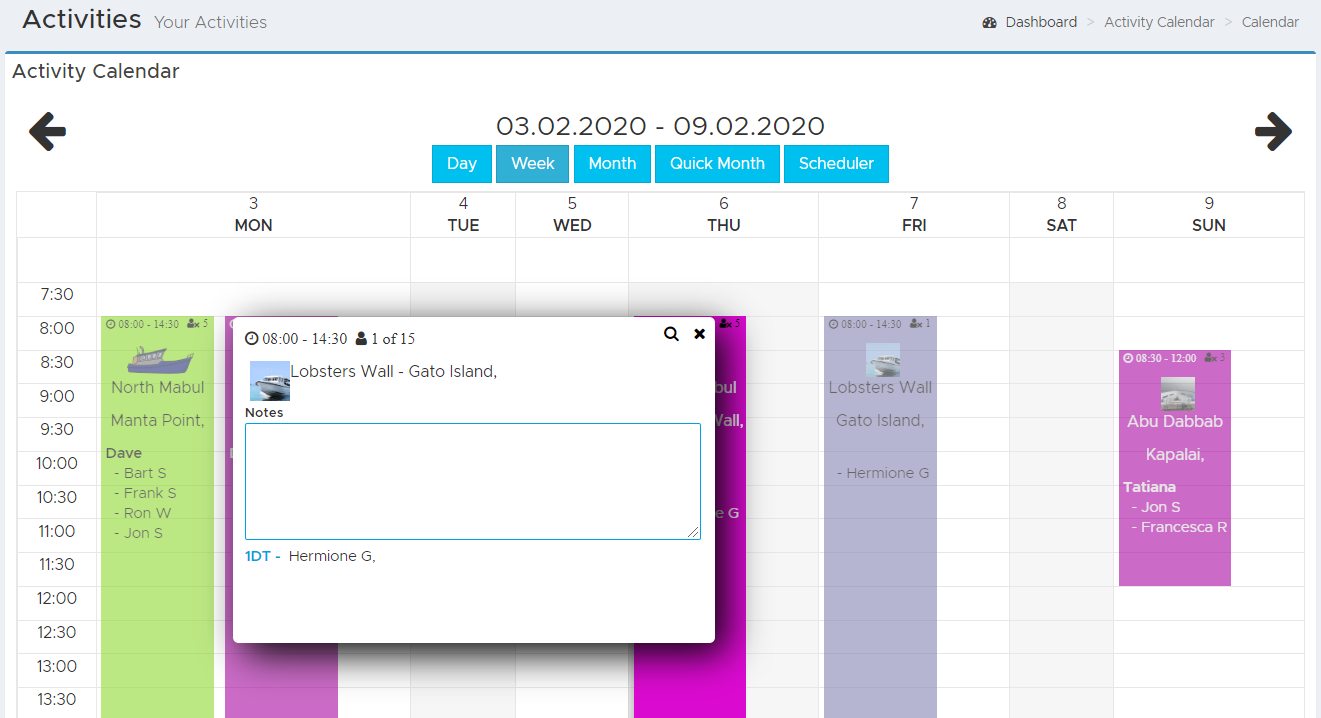Open the Scheduler view
Screen dimensions: 1321x718
836,164
